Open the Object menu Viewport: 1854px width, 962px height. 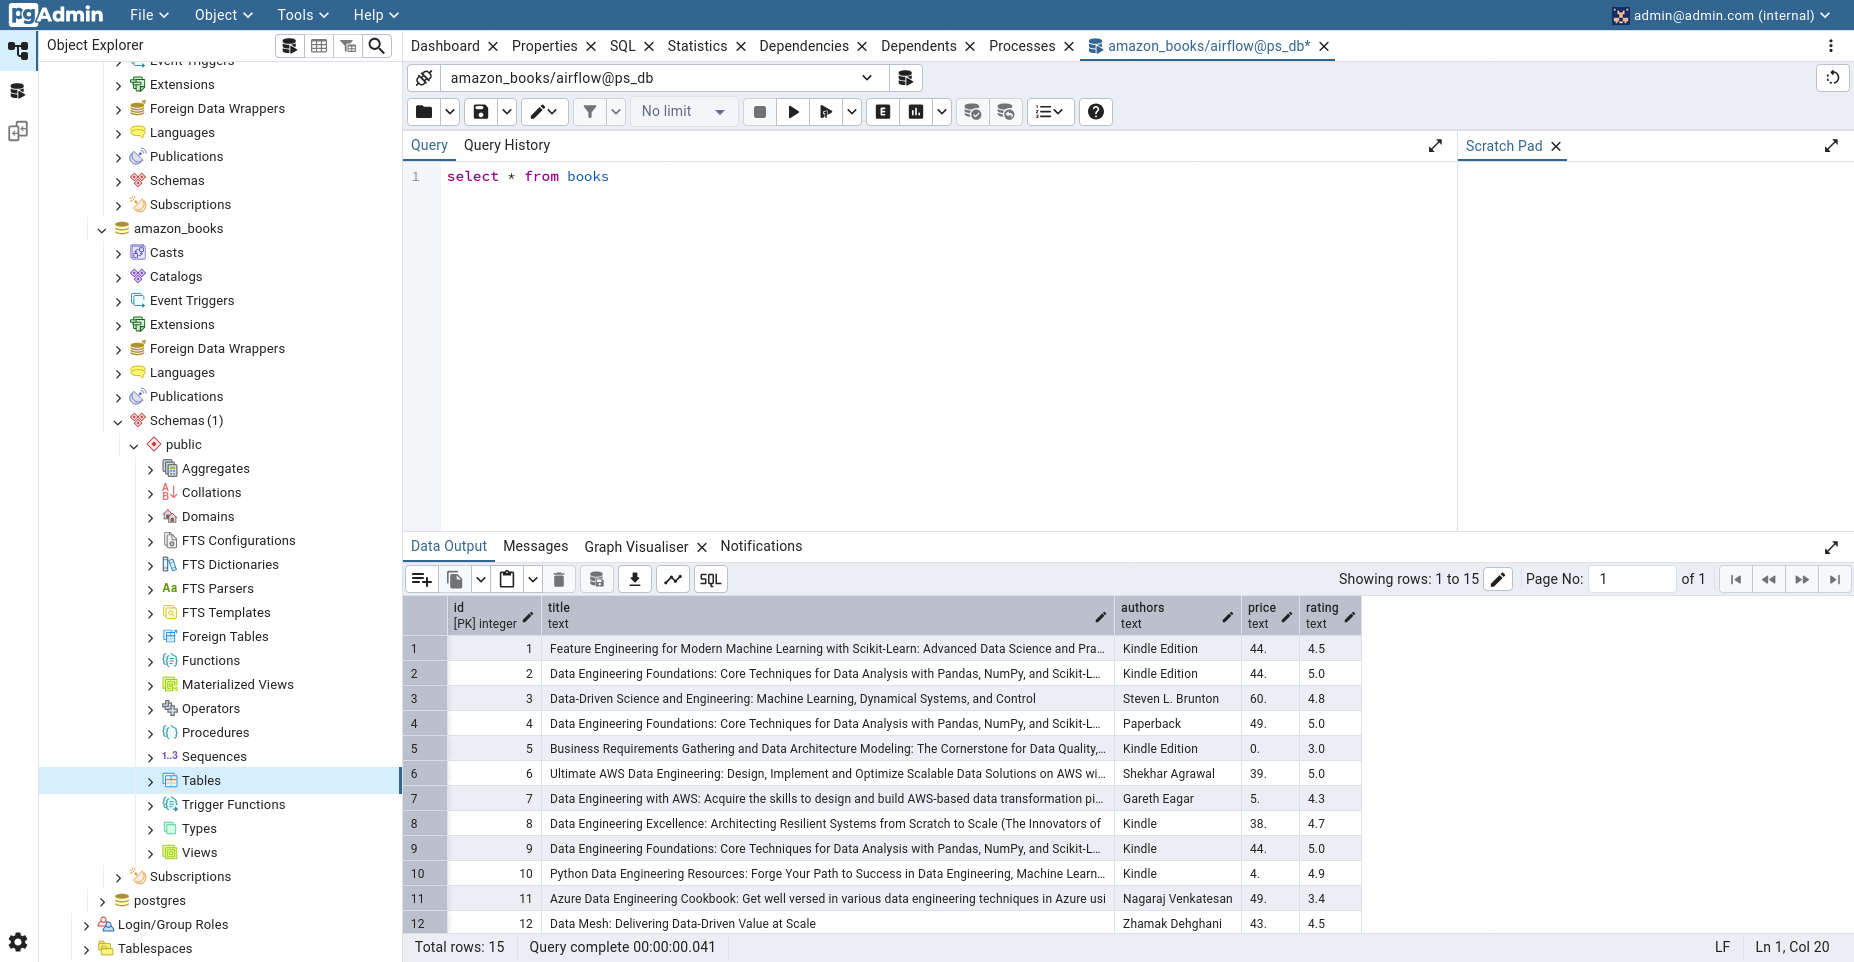pos(223,15)
